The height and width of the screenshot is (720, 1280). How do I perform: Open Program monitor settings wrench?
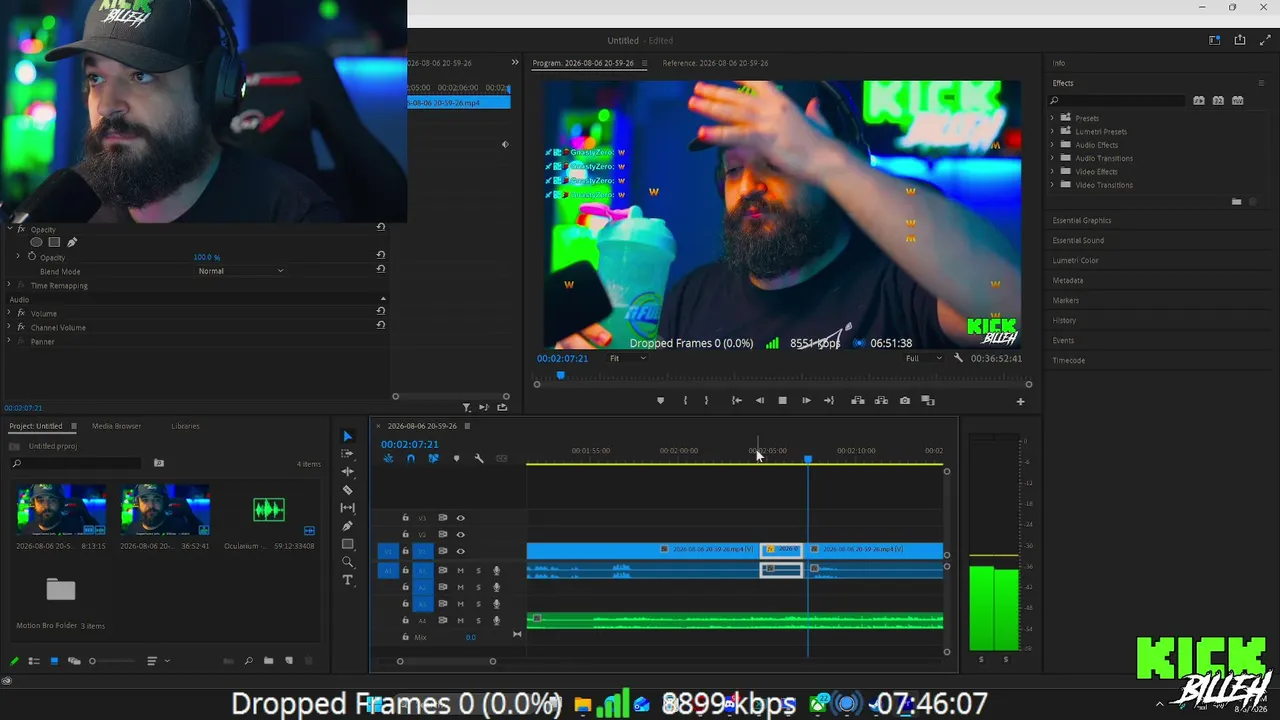(x=958, y=358)
